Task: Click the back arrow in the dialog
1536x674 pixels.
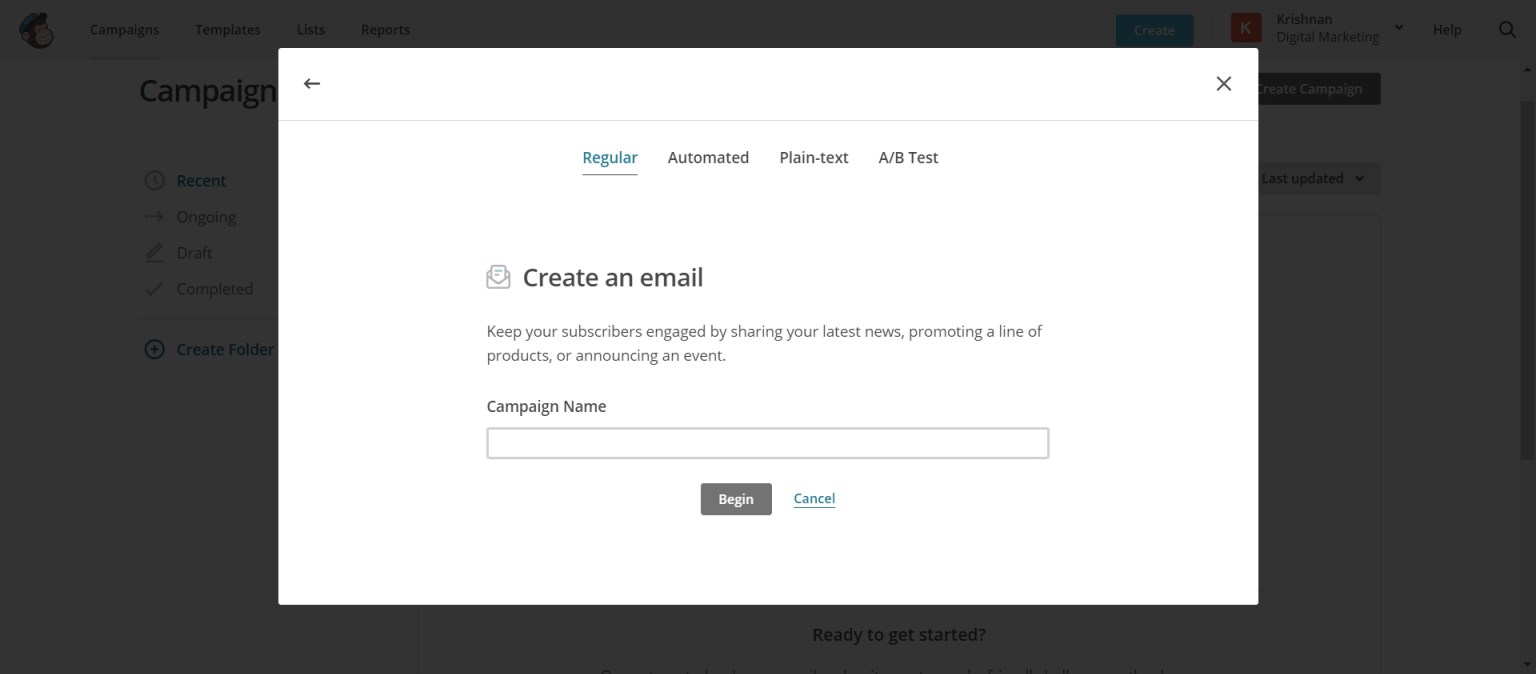Action: click(312, 84)
